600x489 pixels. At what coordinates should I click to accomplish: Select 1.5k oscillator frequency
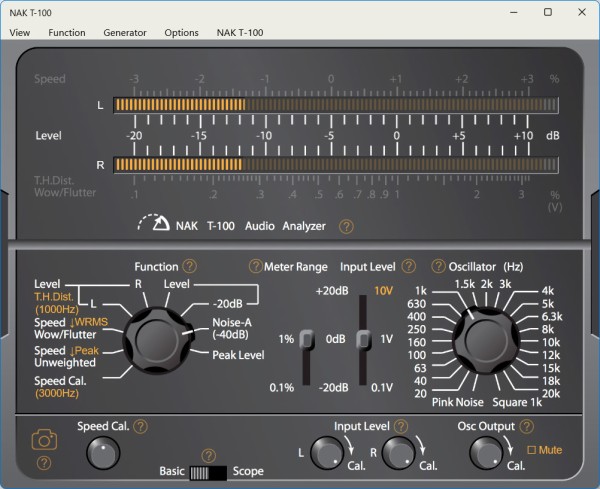465,284
